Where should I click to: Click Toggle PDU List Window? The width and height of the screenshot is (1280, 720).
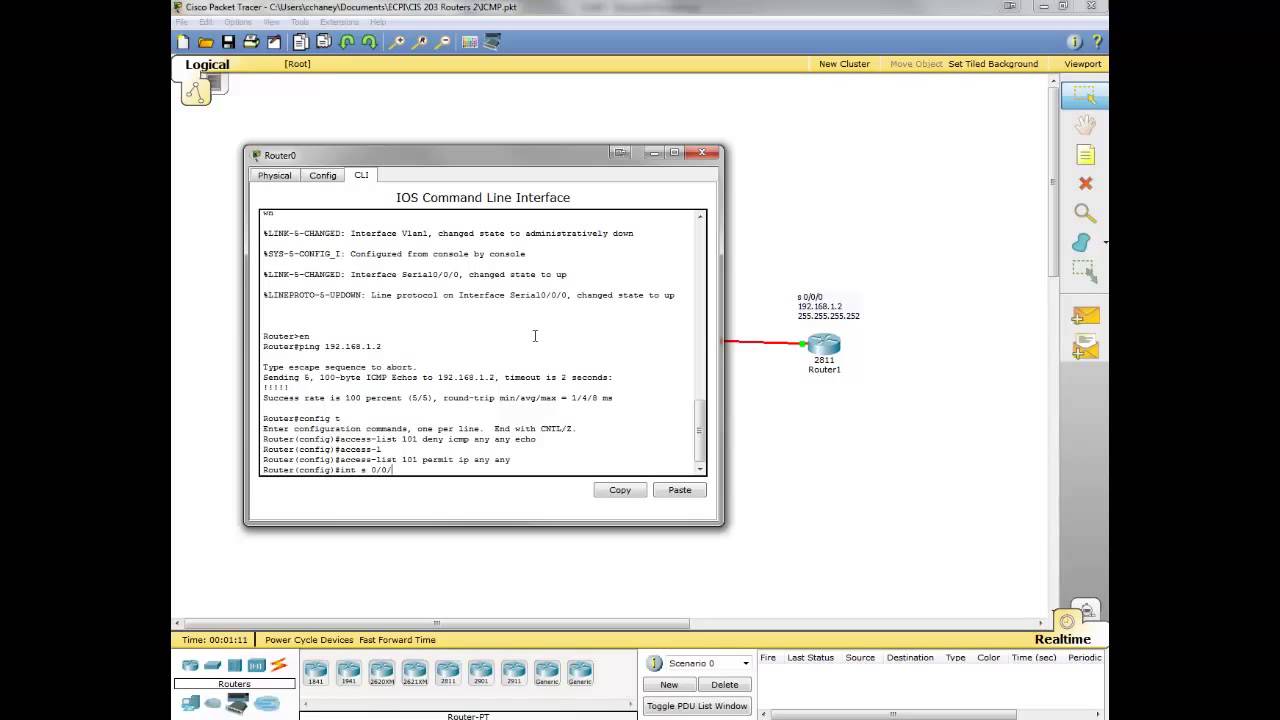pyautogui.click(x=697, y=706)
